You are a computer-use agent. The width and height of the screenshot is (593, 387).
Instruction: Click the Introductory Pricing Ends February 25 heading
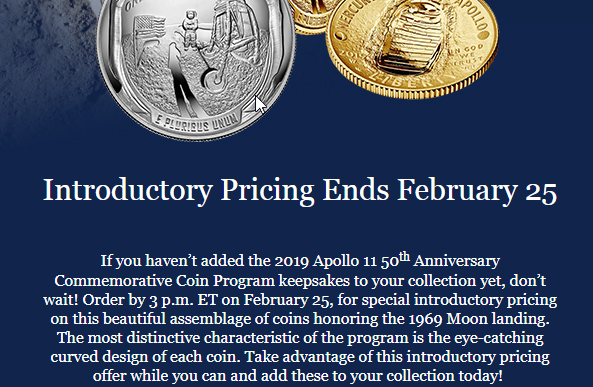pos(300,190)
